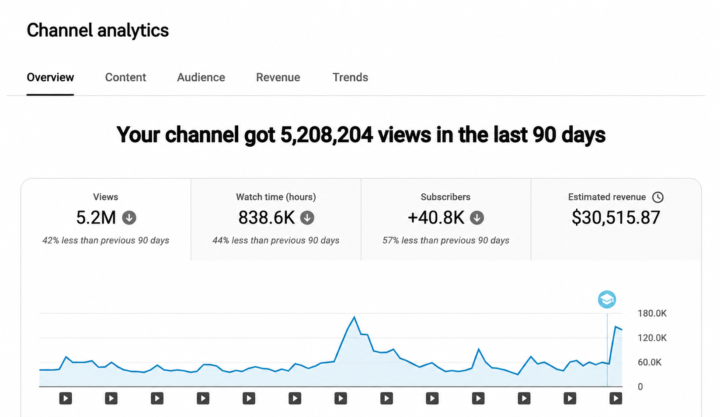Click "57% less than previous 90 days"
The width and height of the screenshot is (720, 417).
[446, 240]
